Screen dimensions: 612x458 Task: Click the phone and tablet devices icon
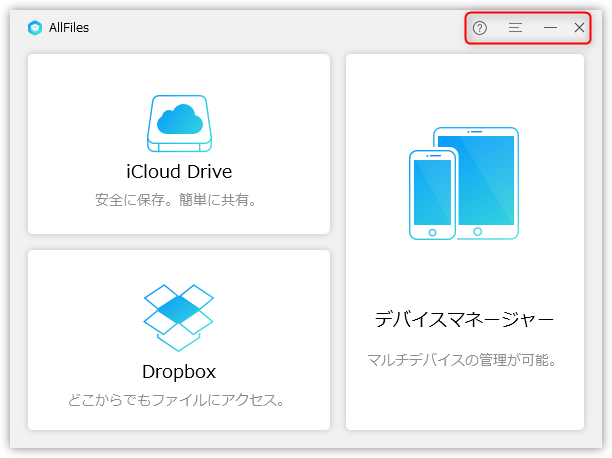[x=464, y=183]
